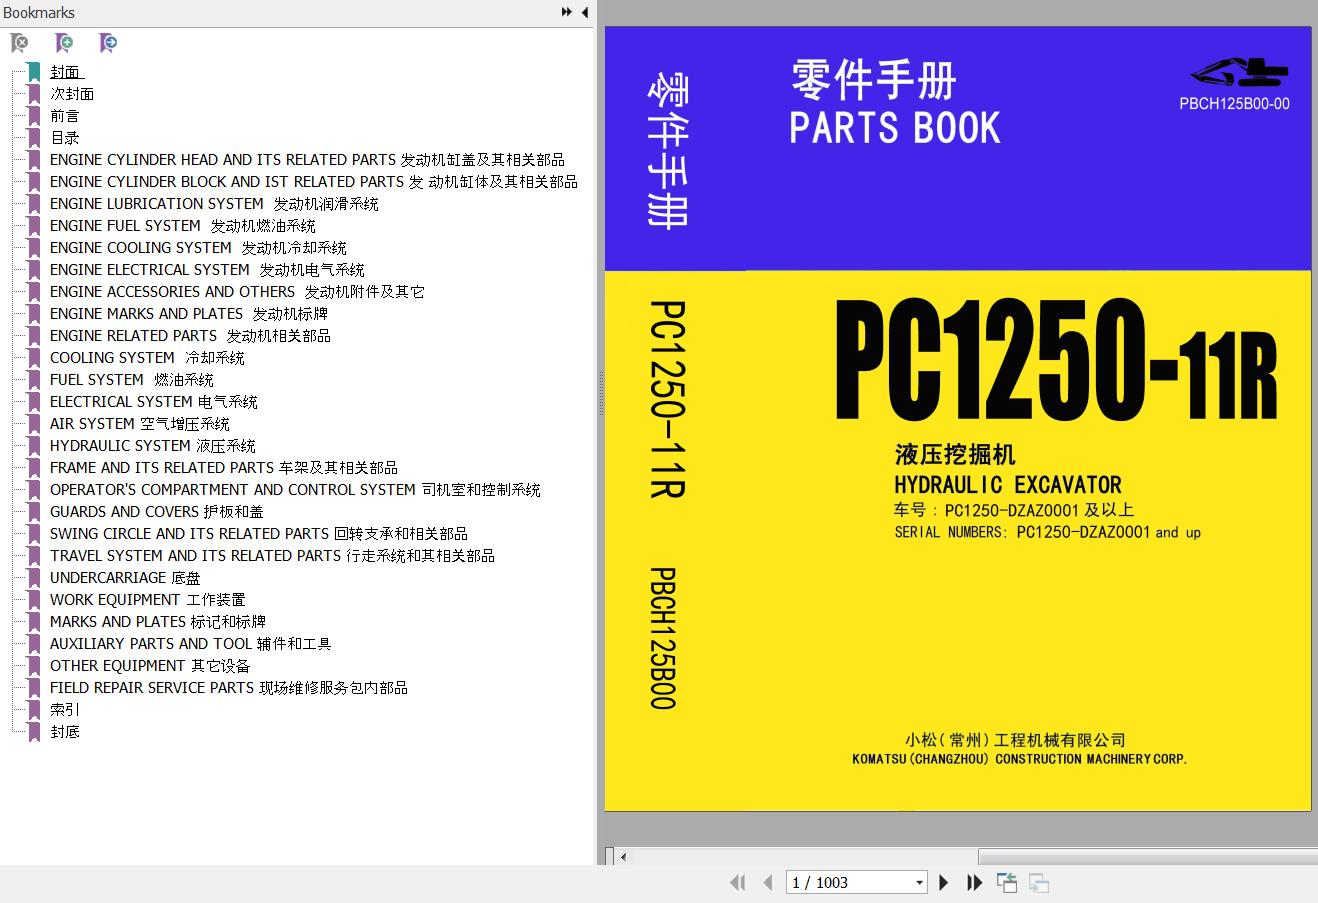The height and width of the screenshot is (903, 1318).
Task: Jump to MARKS AND PLATES 标记和标牌 bookmark
Action: point(158,622)
